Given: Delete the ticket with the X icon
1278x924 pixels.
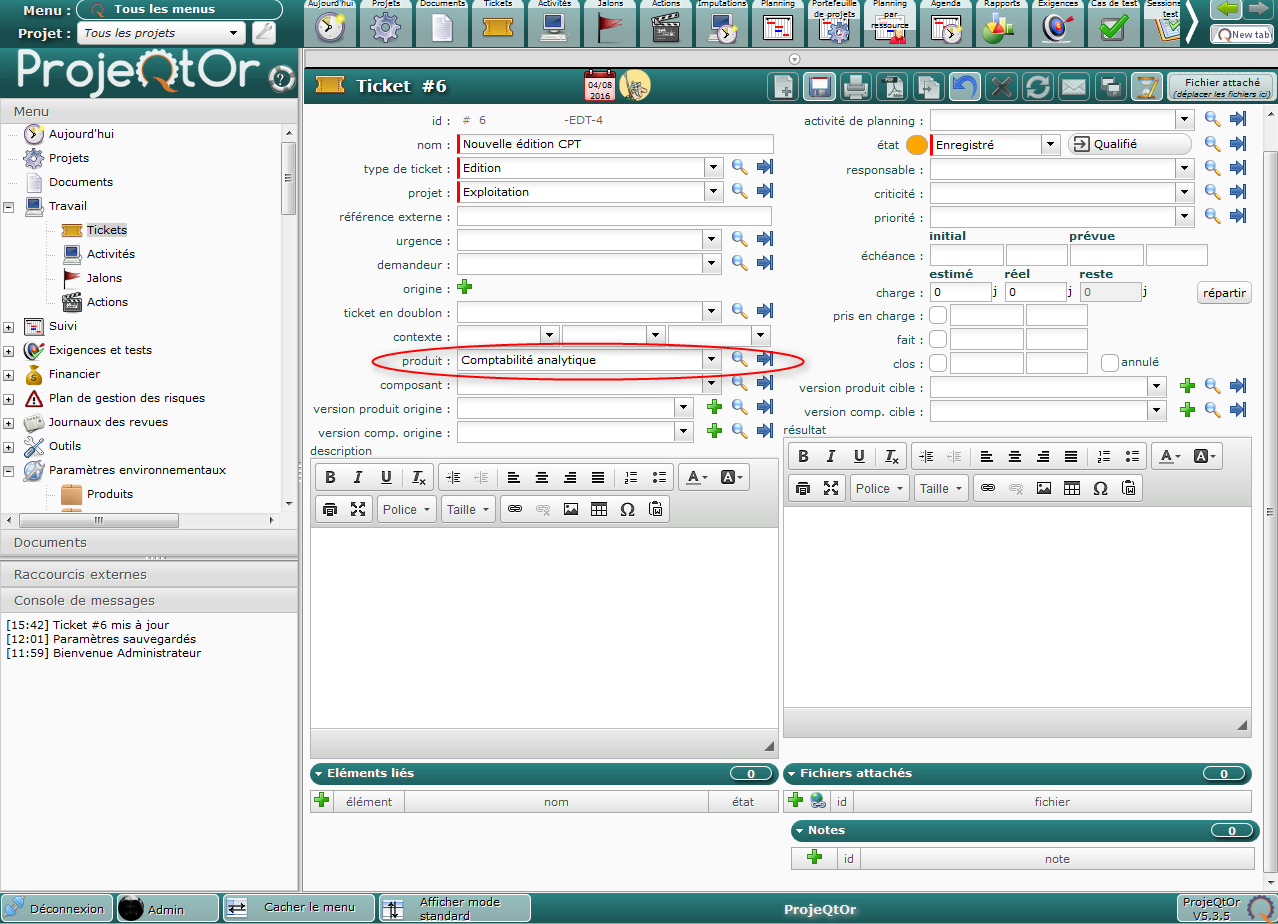Looking at the screenshot, I should point(1000,87).
